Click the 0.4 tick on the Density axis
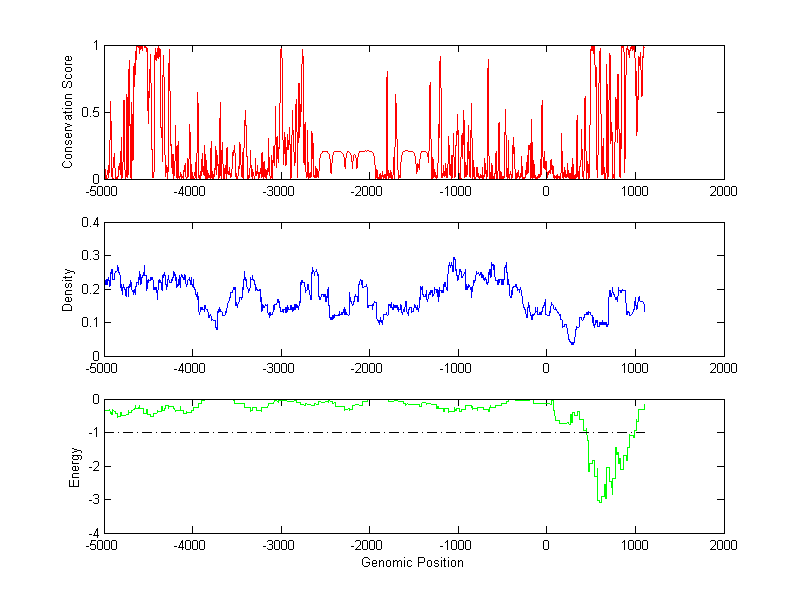The height and width of the screenshot is (599, 800). pos(88,223)
